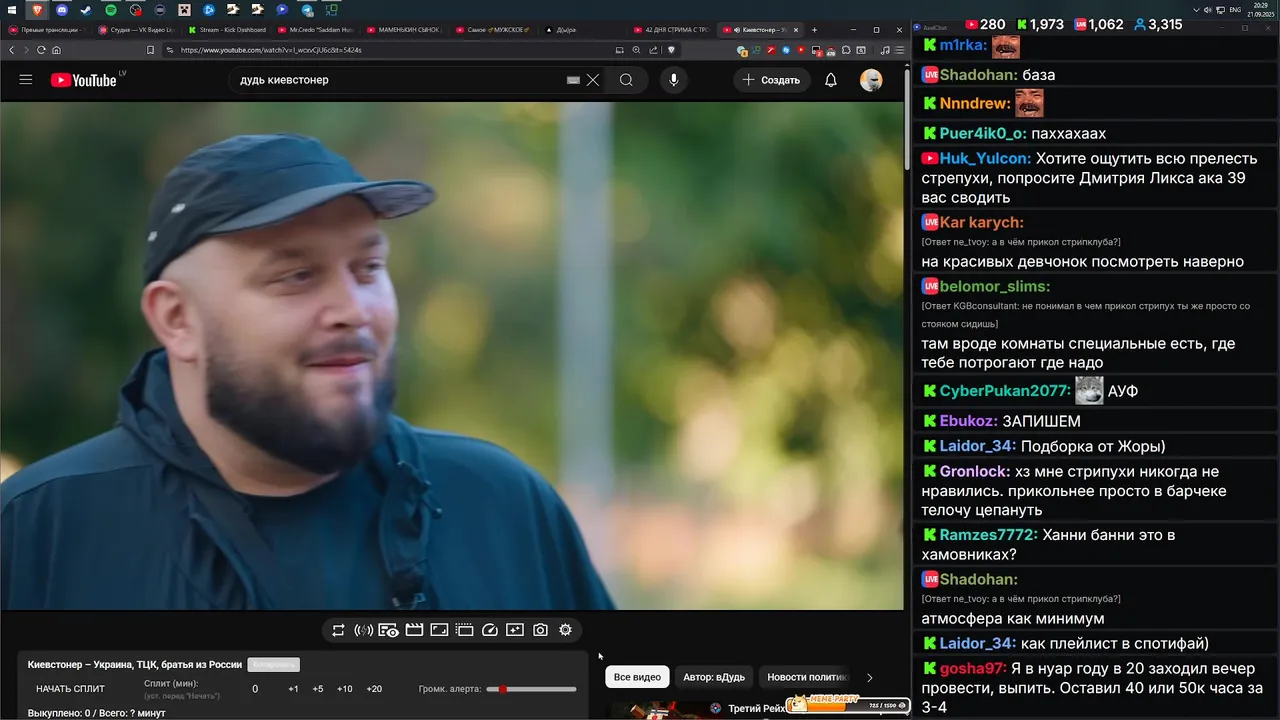Screen dimensions: 1280x720
Task: Open YouTube hamburger guide menu
Action: pyautogui.click(x=26, y=80)
